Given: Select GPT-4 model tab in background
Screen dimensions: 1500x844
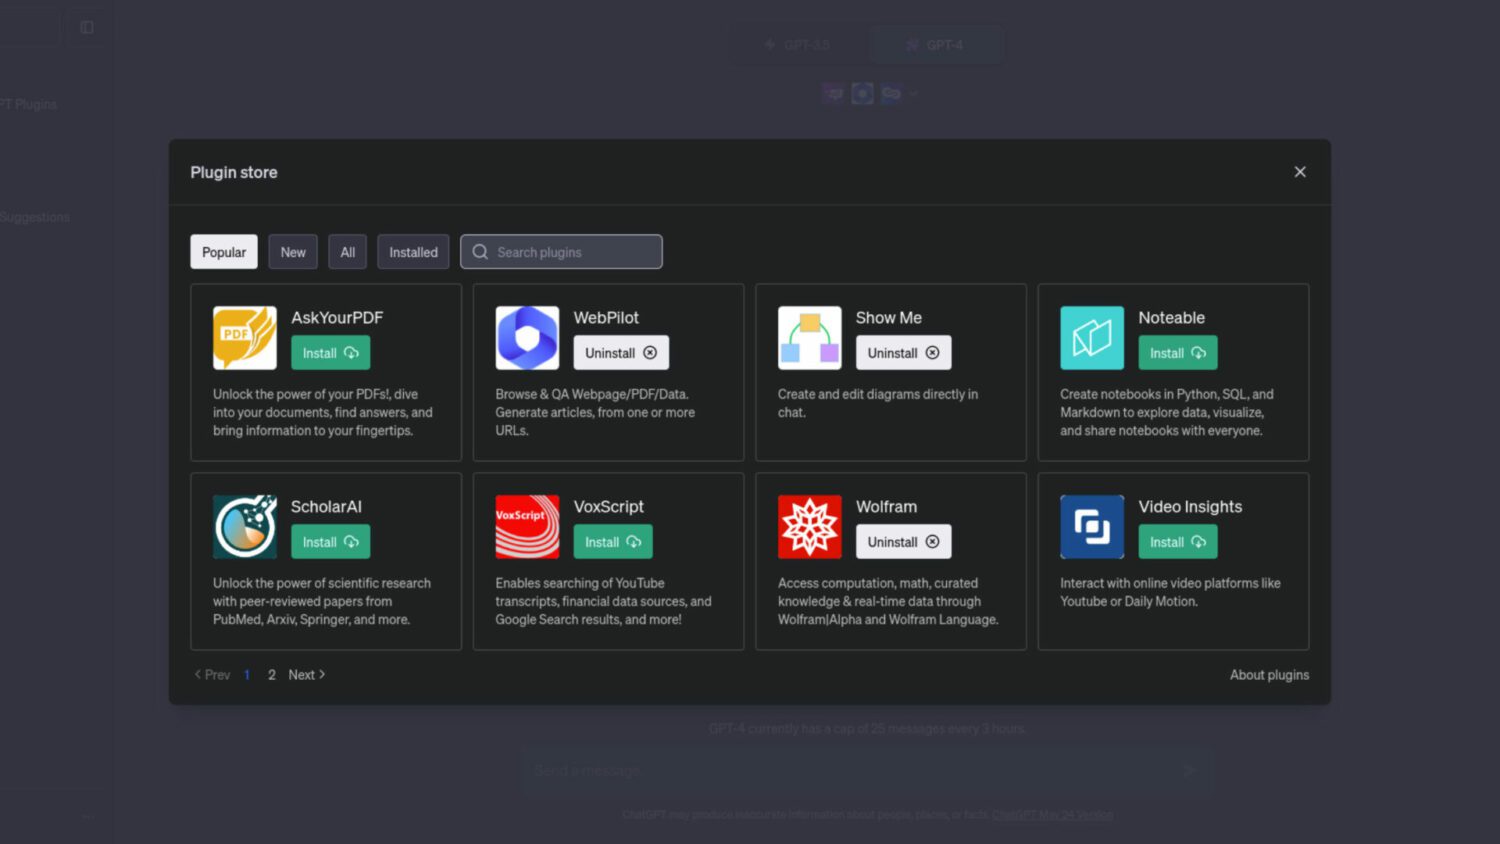Looking at the screenshot, I should click(935, 45).
